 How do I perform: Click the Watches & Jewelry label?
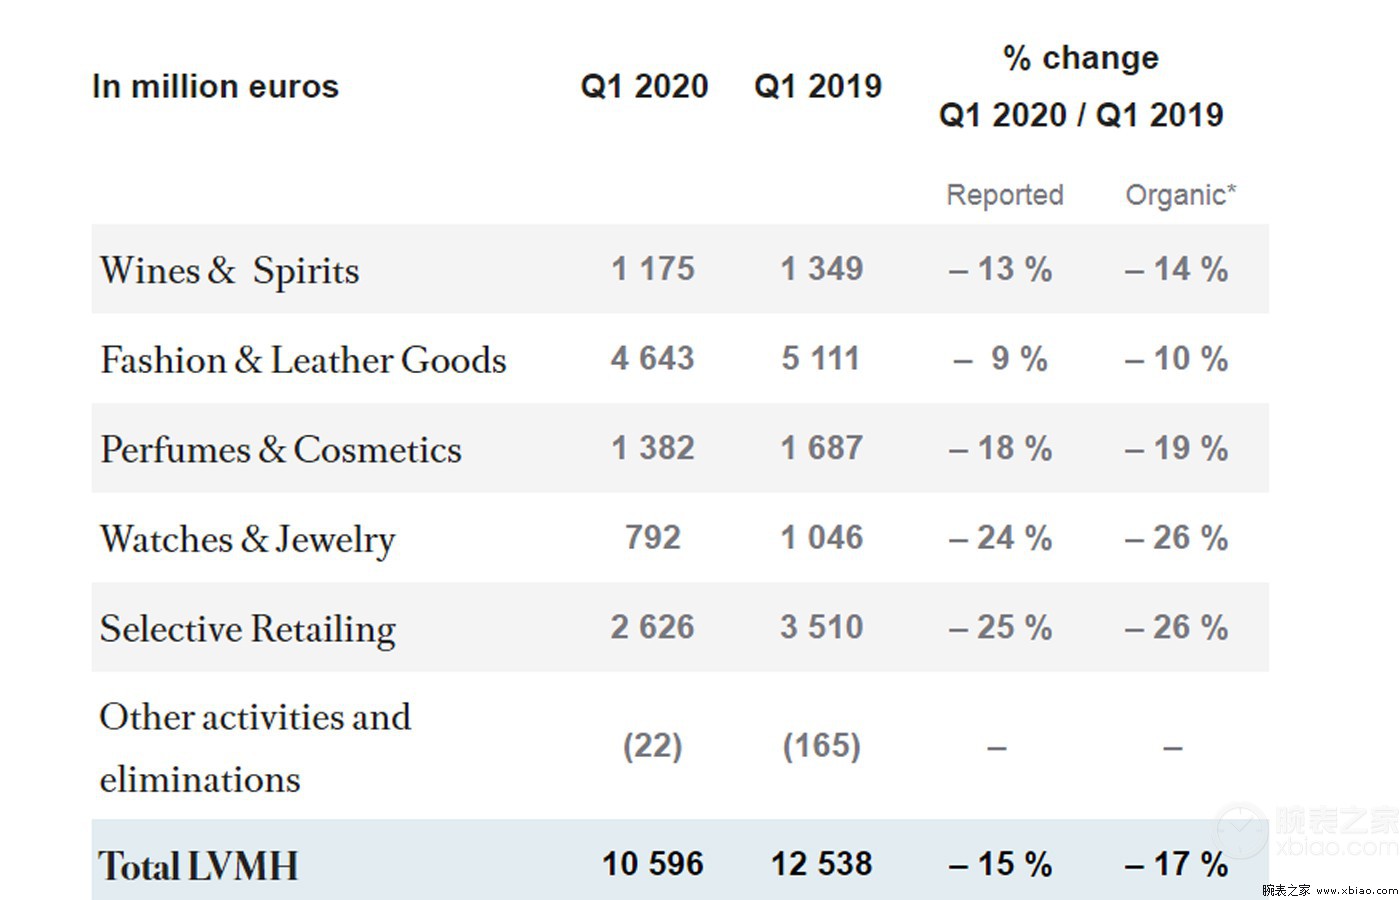point(247,540)
